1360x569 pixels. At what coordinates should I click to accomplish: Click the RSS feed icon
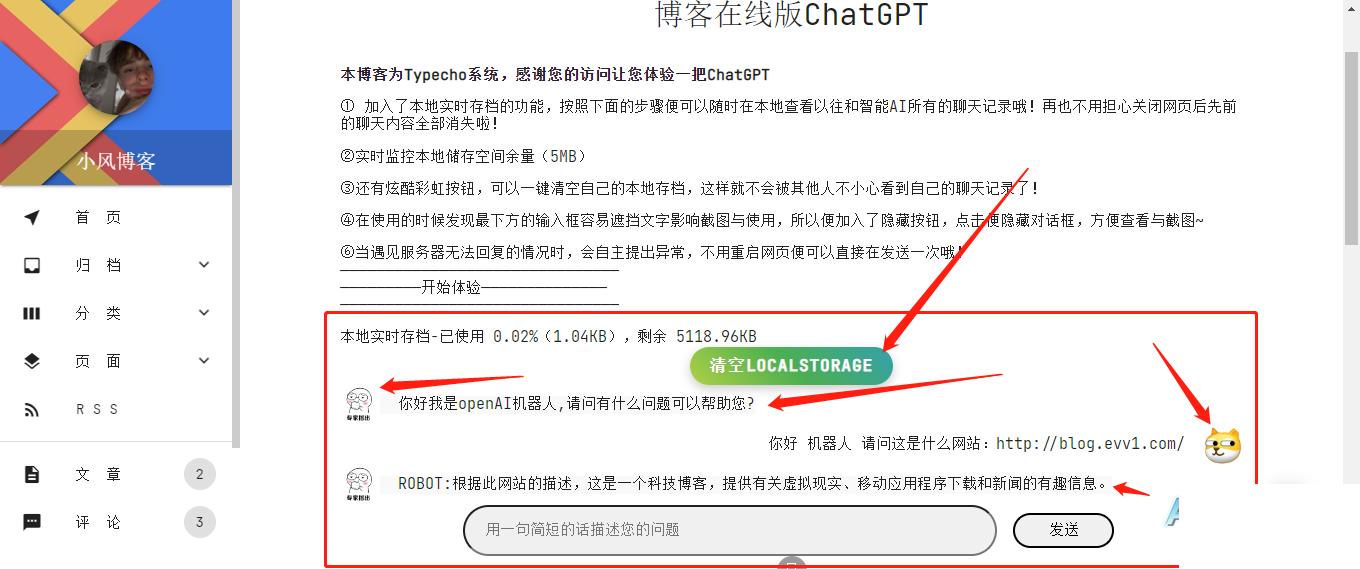click(32, 409)
